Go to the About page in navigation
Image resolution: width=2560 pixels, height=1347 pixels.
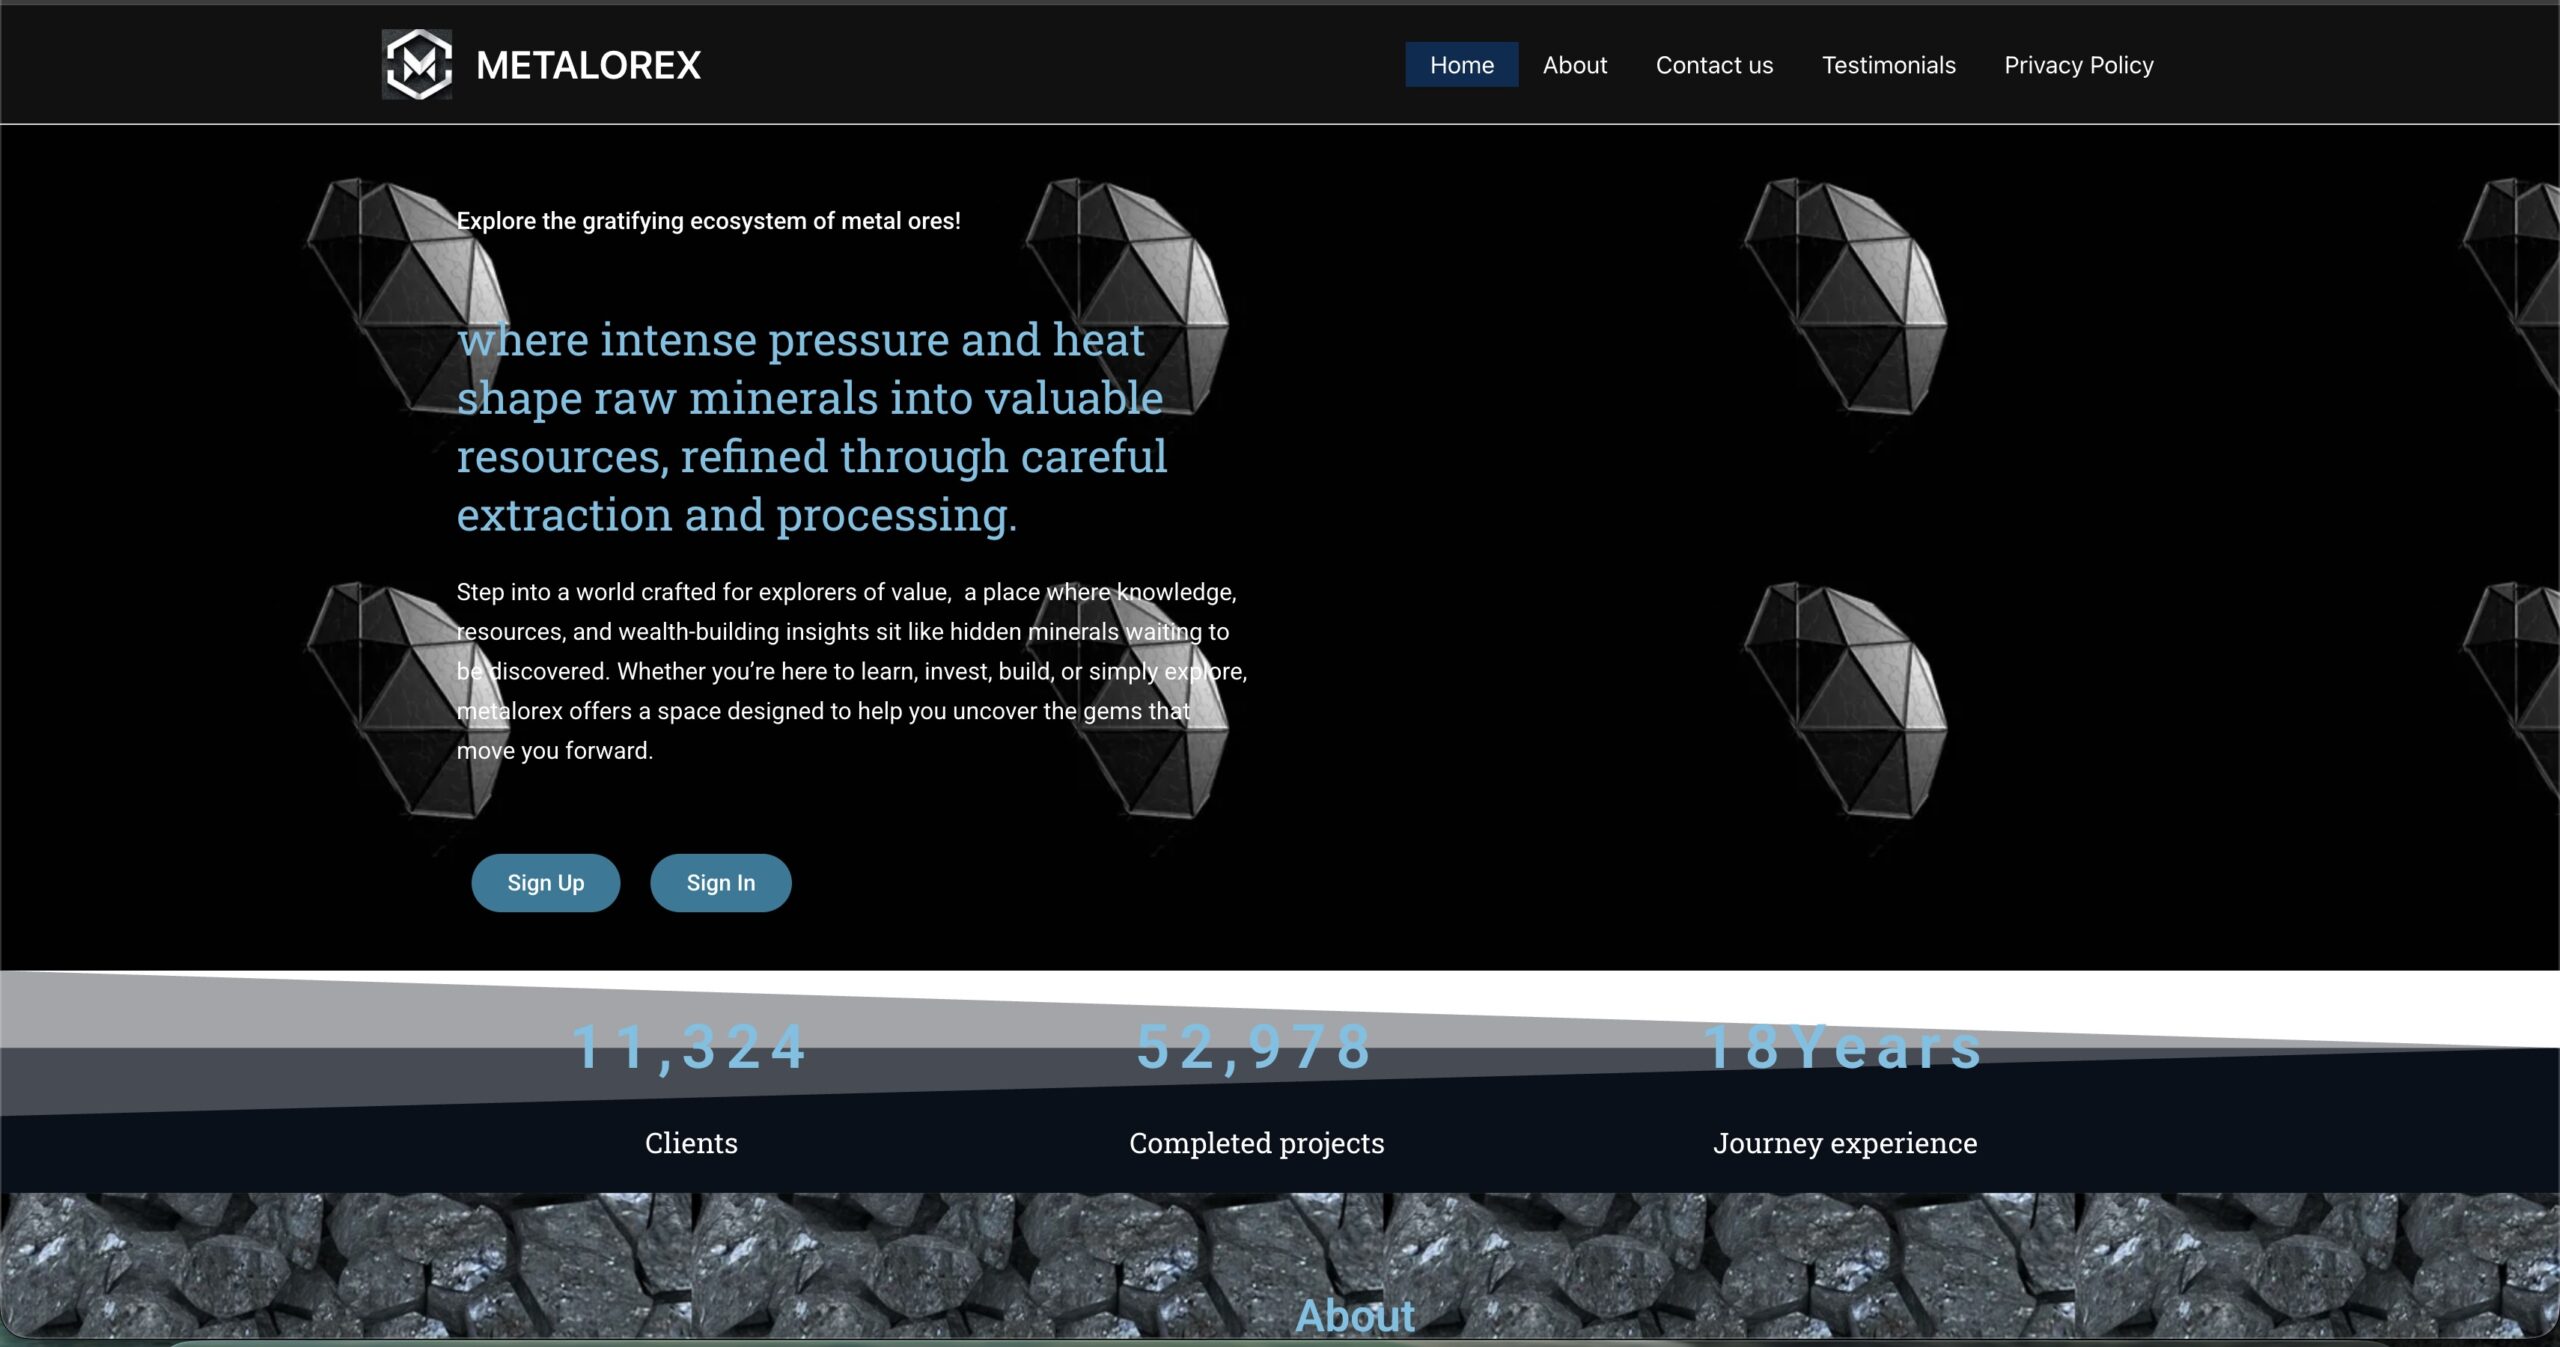click(x=1574, y=65)
